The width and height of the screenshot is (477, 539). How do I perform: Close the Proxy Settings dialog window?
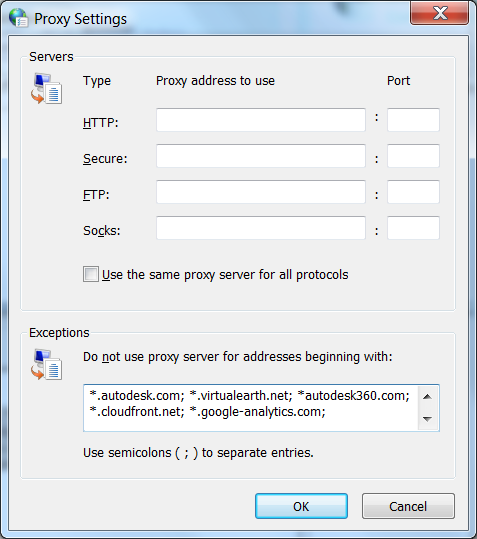tap(440, 13)
